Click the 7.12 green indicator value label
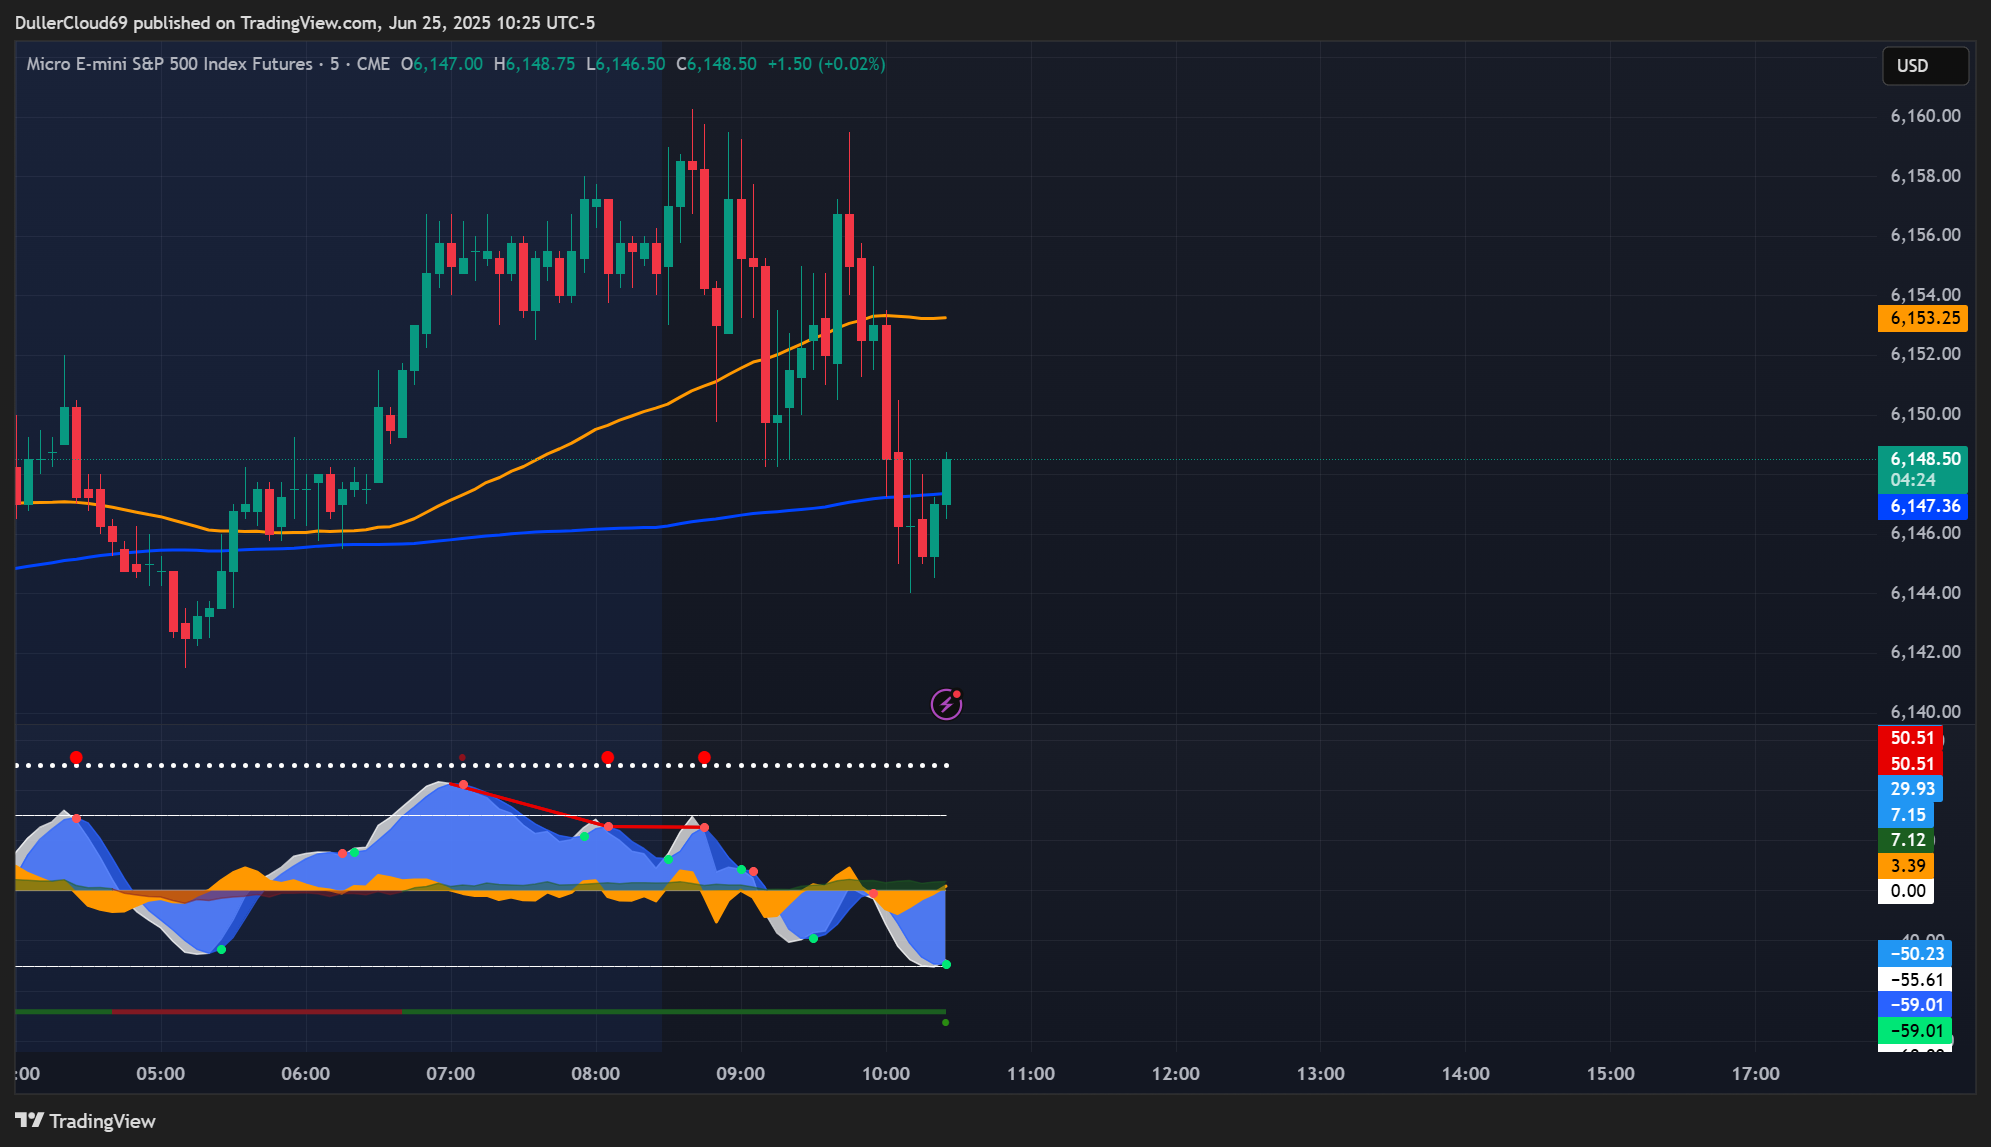Viewport: 1991px width, 1147px height. (1906, 840)
